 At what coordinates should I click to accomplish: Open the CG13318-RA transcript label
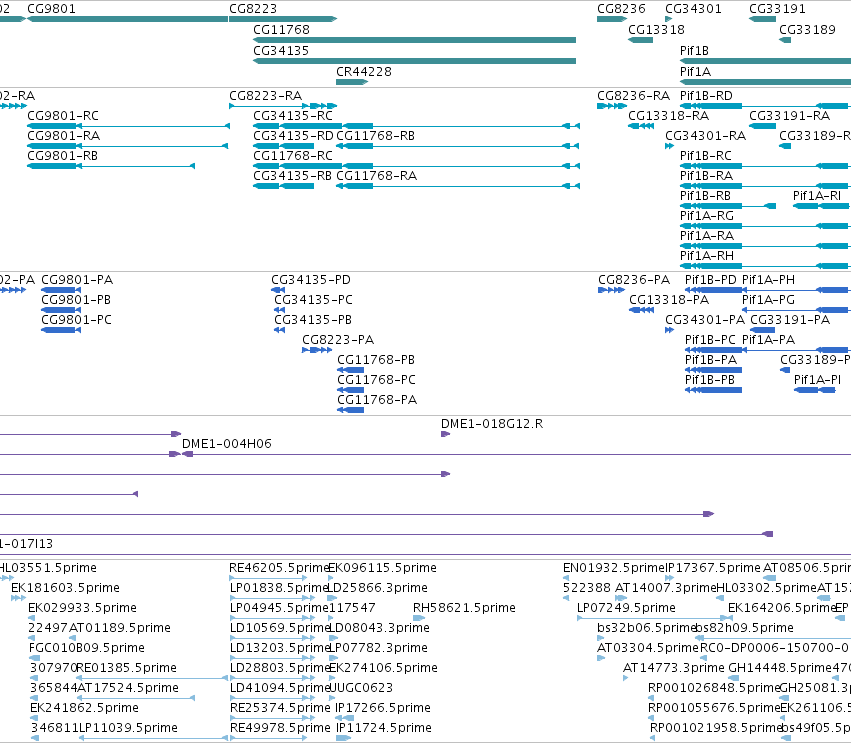click(x=669, y=116)
